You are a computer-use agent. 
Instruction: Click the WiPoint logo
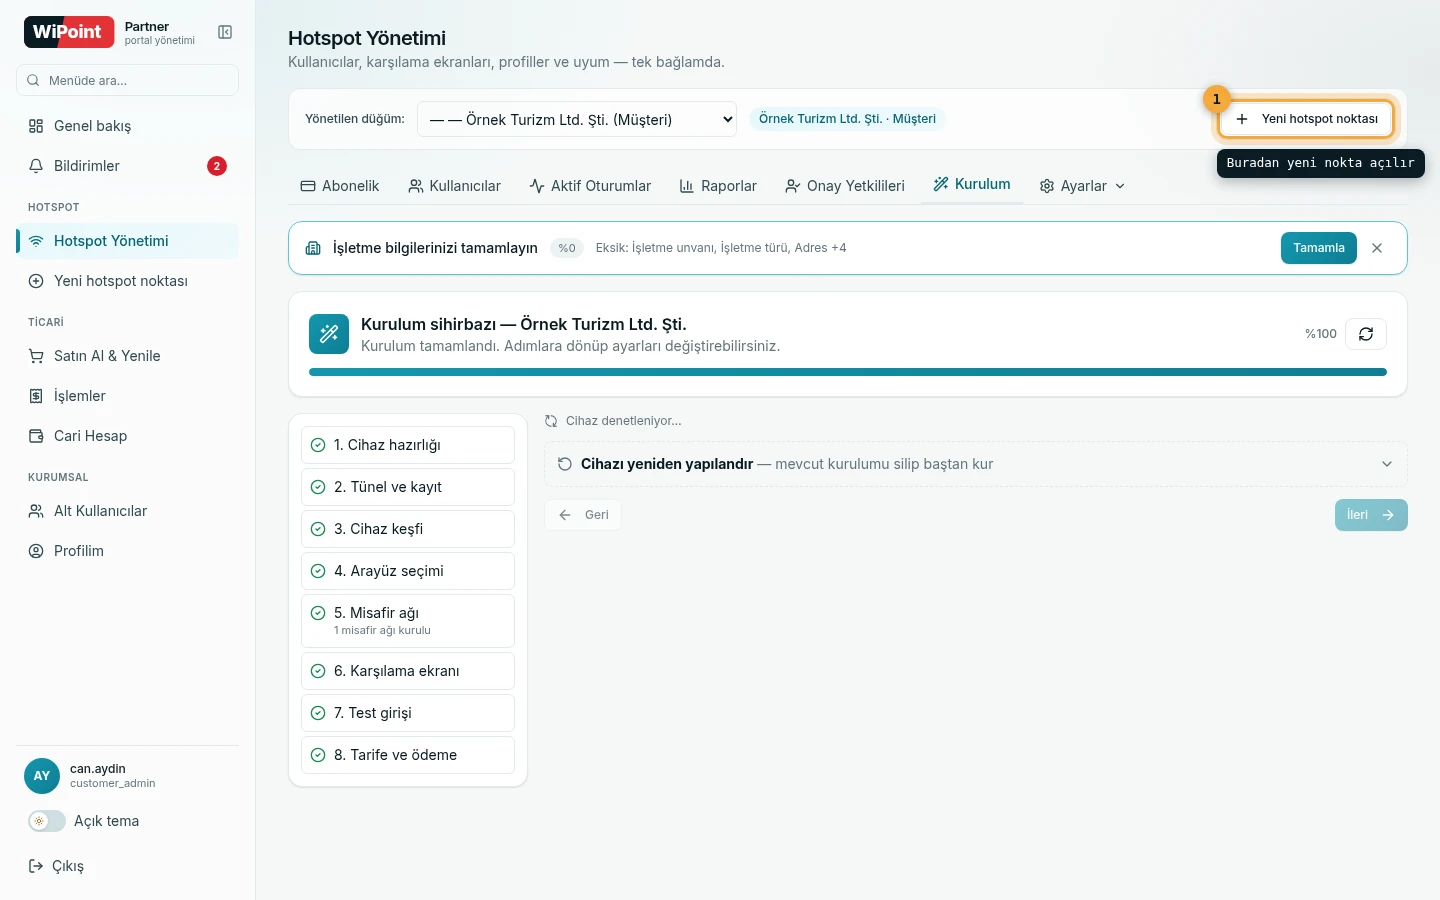pyautogui.click(x=69, y=32)
